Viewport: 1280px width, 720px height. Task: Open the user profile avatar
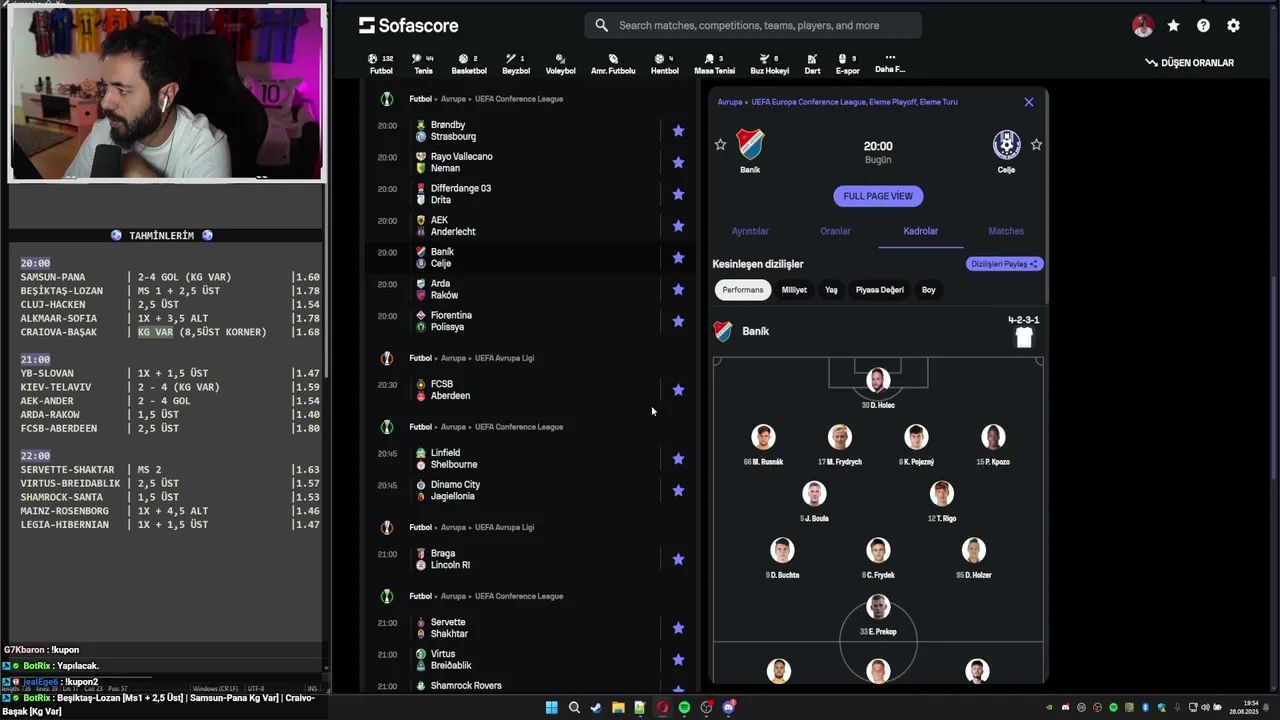[x=1143, y=26]
